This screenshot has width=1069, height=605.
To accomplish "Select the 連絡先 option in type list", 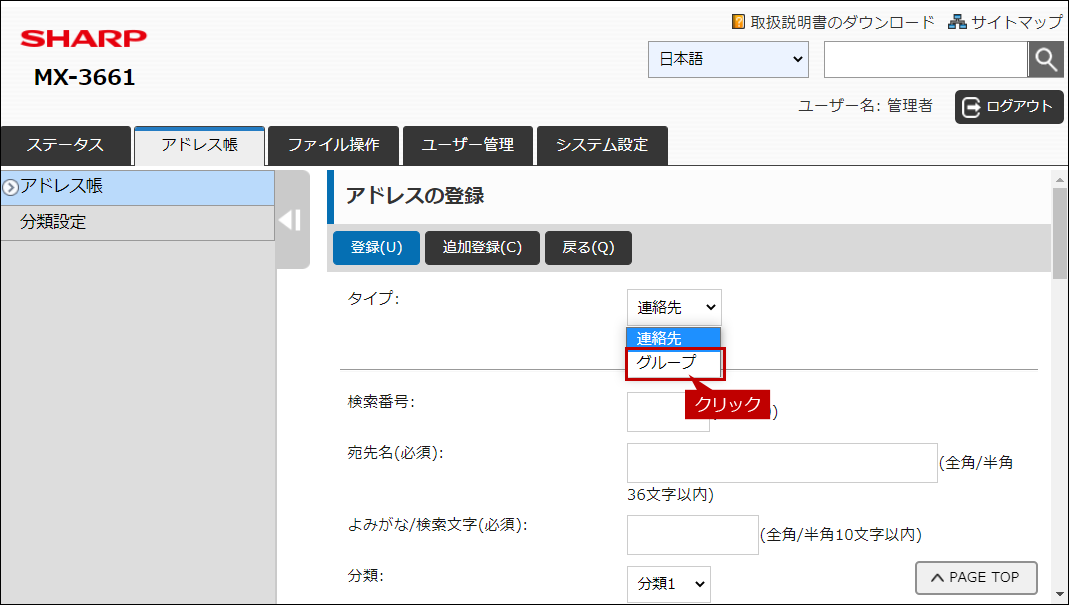I will point(674,338).
